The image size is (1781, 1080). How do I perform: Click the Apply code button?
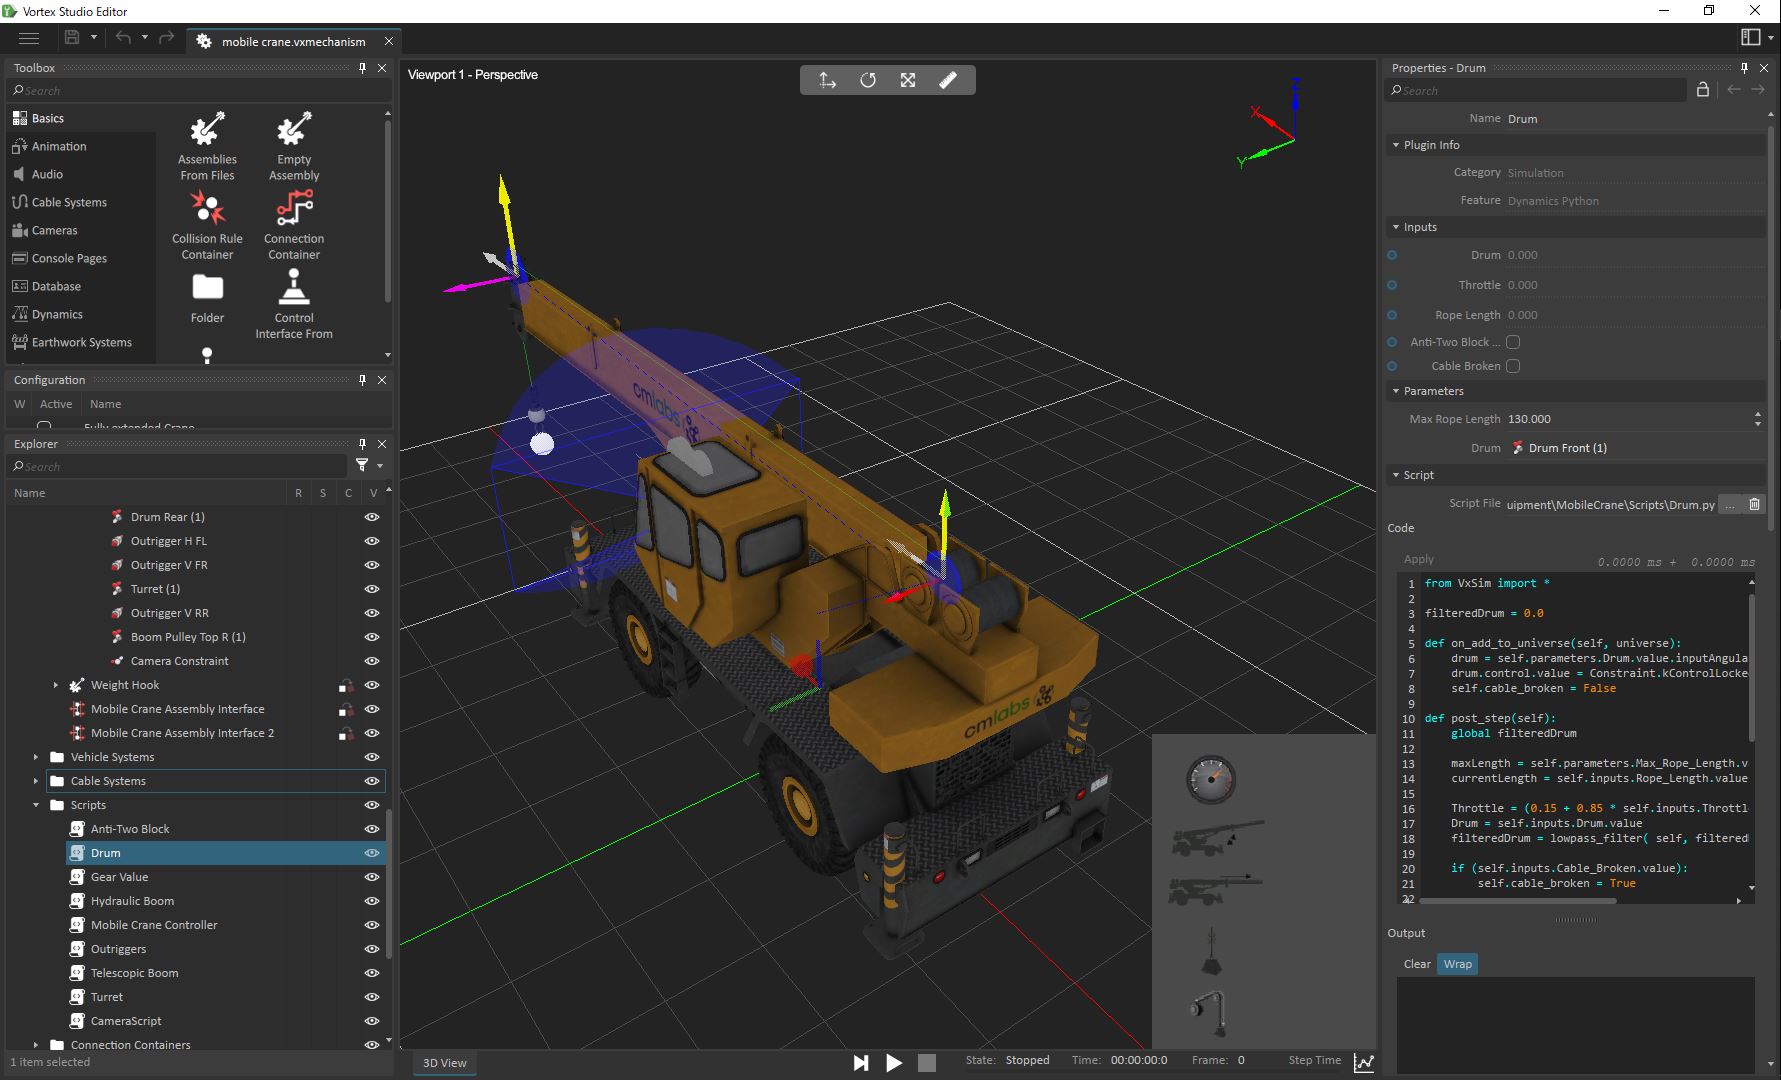[x=1419, y=559]
